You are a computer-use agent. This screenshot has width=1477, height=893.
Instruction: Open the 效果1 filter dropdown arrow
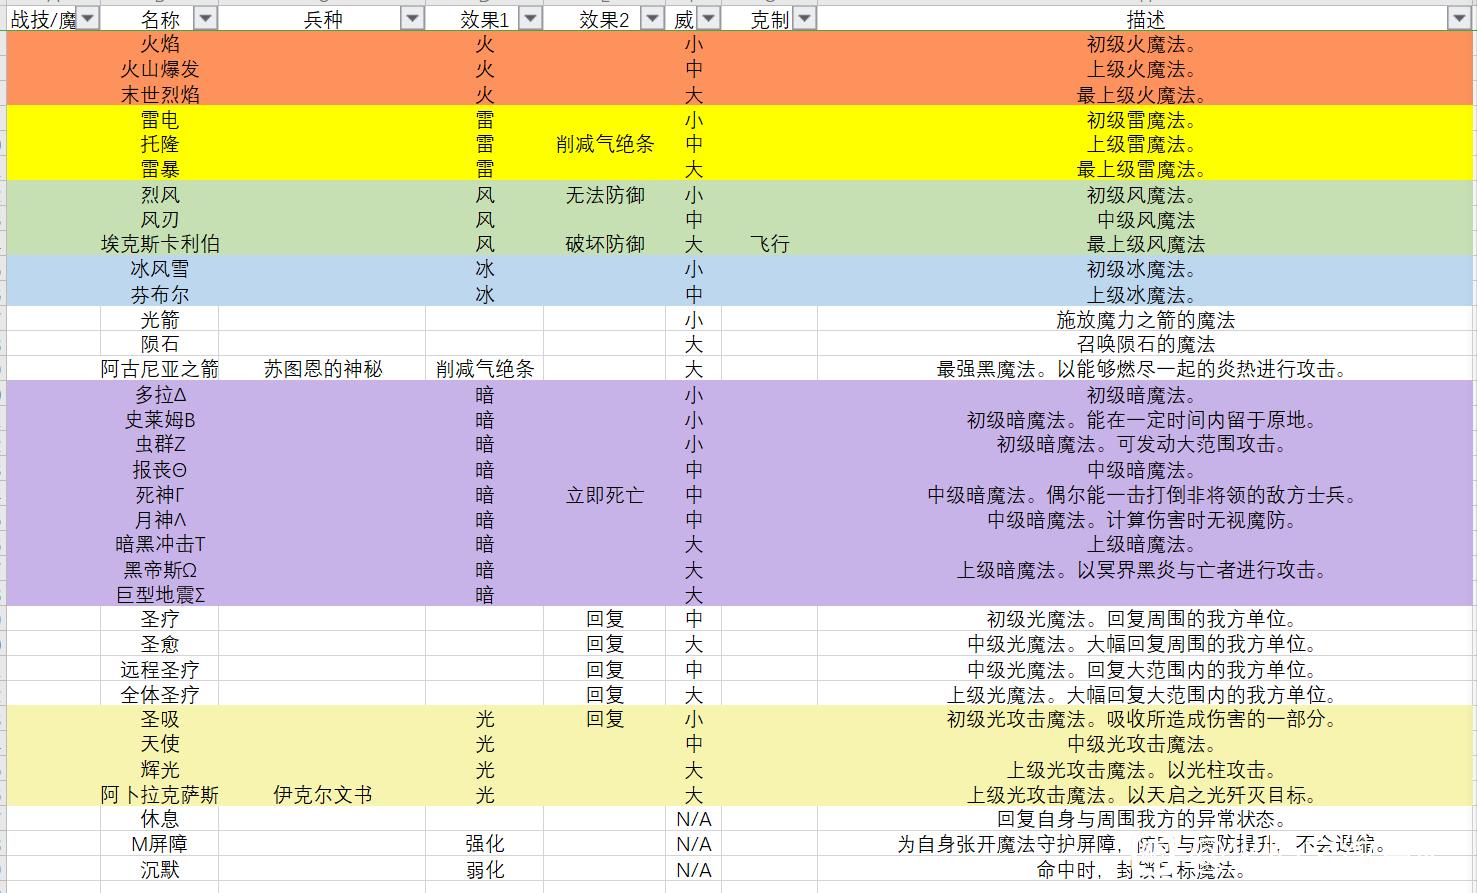point(531,19)
